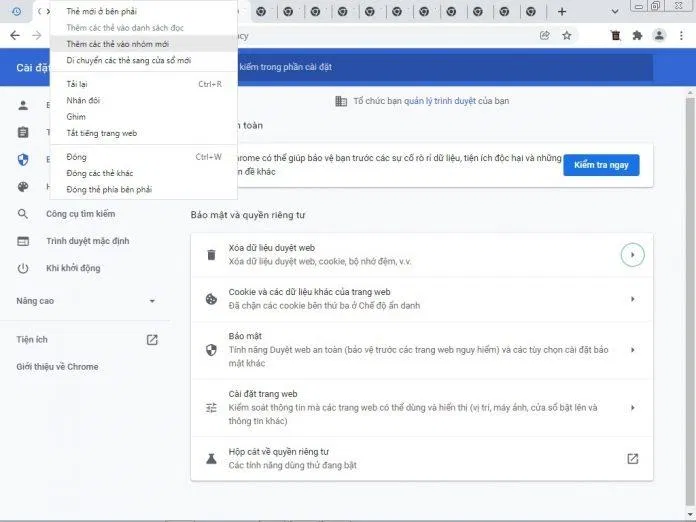Image resolution: width=696 pixels, height=522 pixels.
Task: Click the share page icon in address bar
Action: 545,35
